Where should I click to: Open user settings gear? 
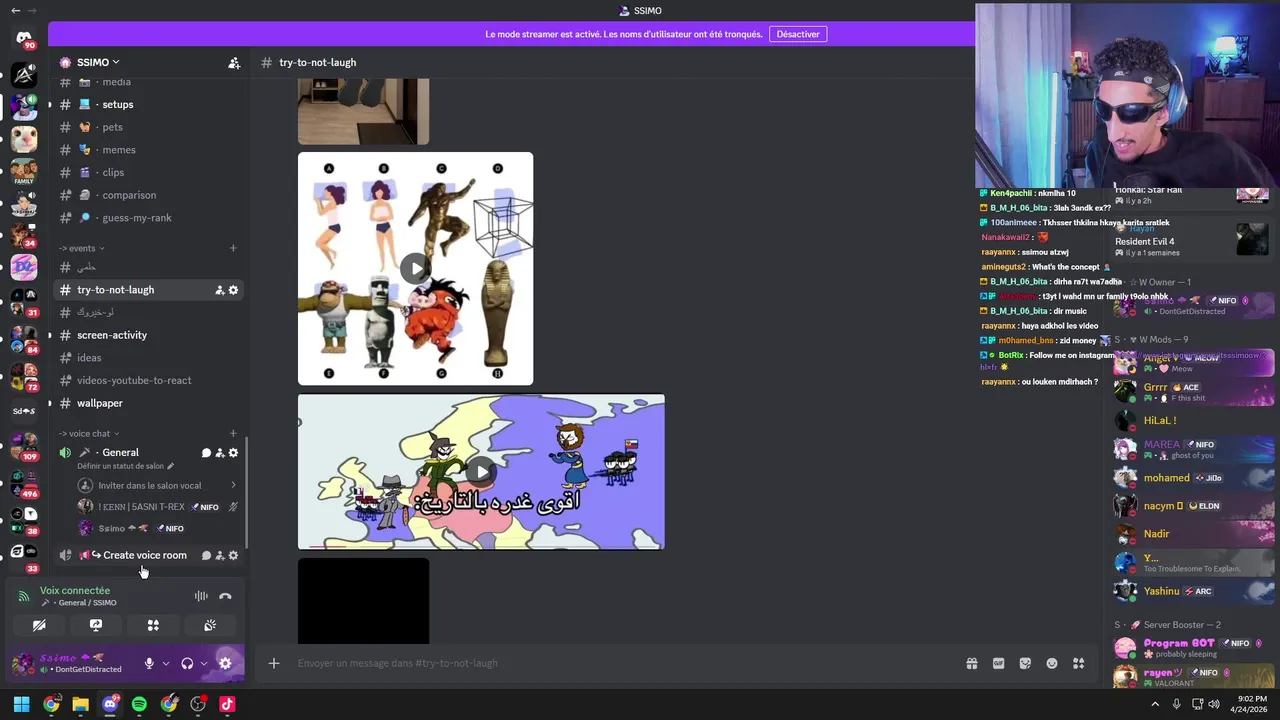[x=225, y=663]
